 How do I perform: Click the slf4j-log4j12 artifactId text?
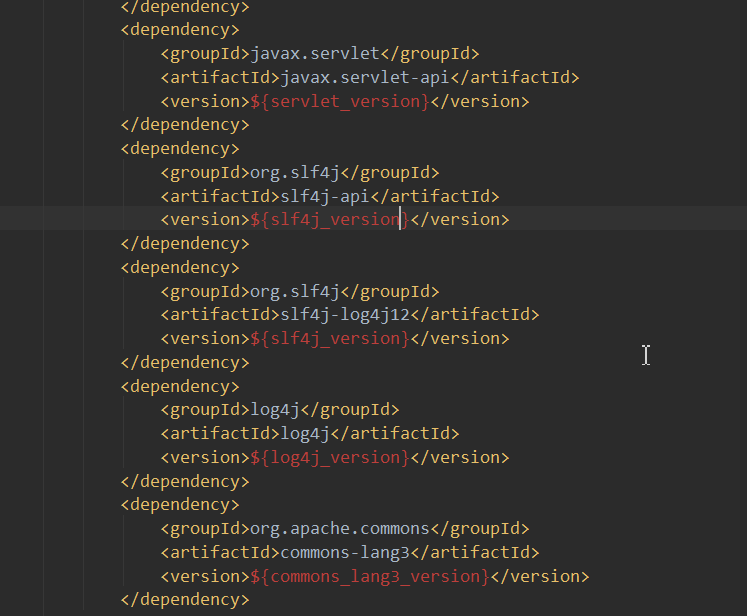pos(345,314)
